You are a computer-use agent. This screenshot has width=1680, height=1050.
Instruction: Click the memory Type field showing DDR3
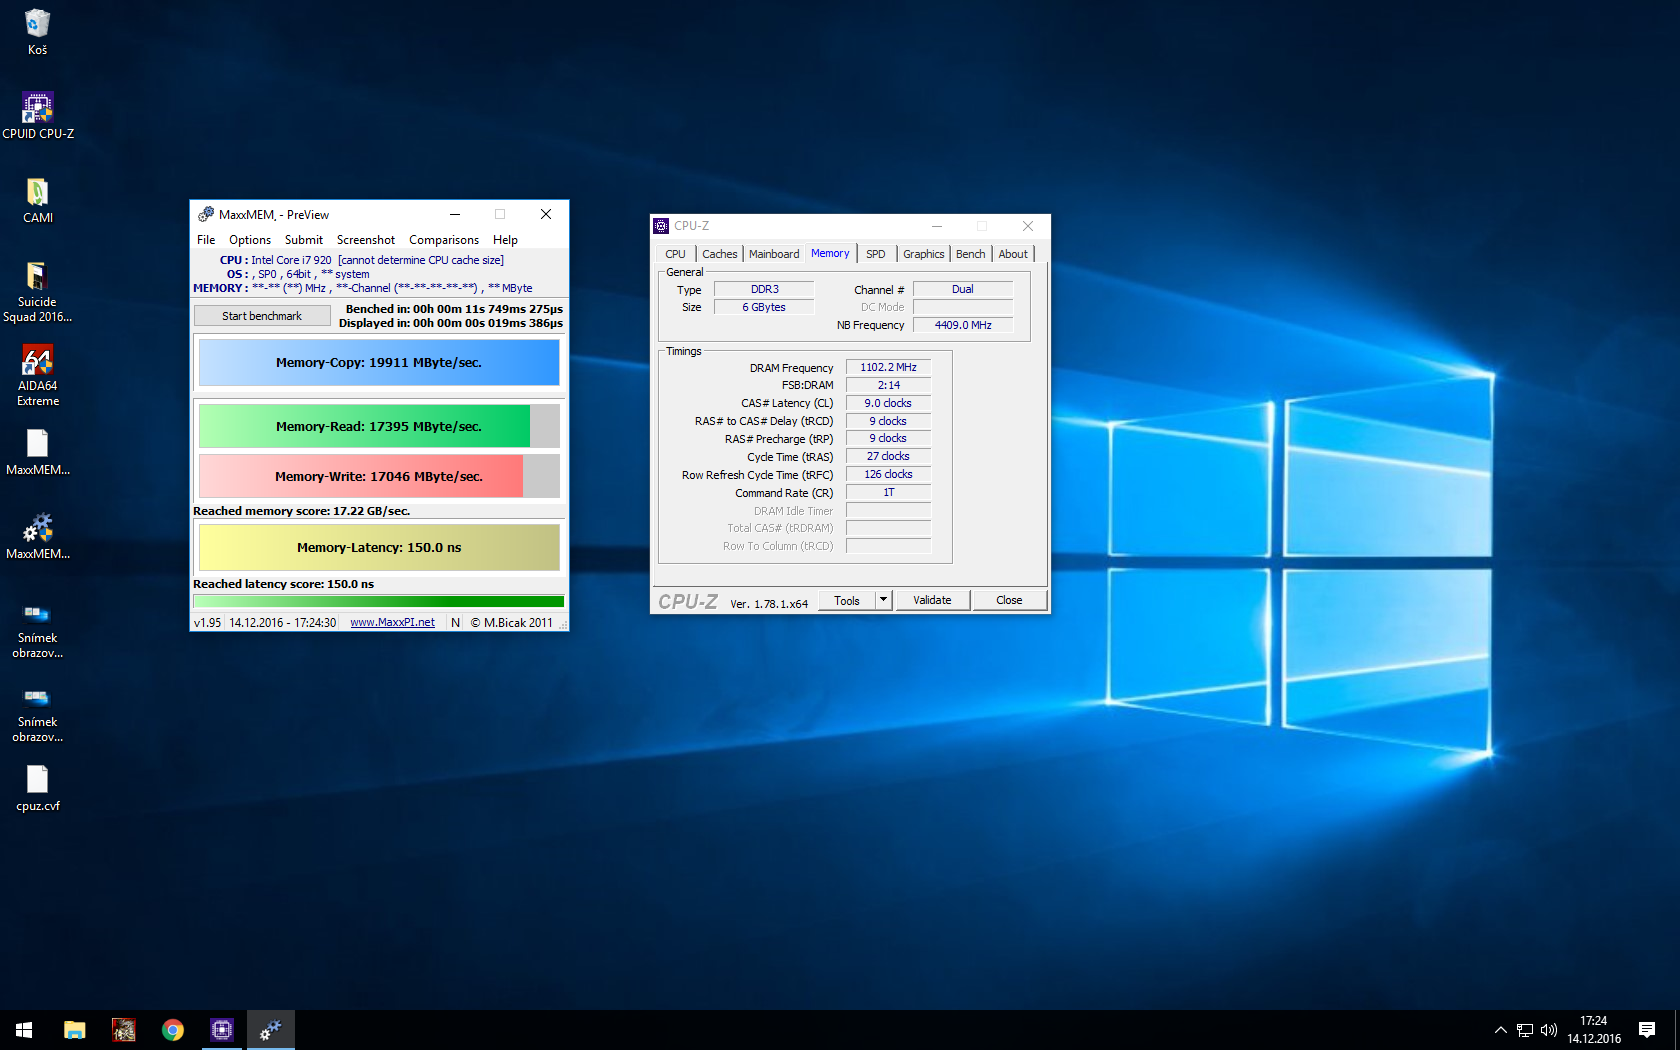point(764,289)
